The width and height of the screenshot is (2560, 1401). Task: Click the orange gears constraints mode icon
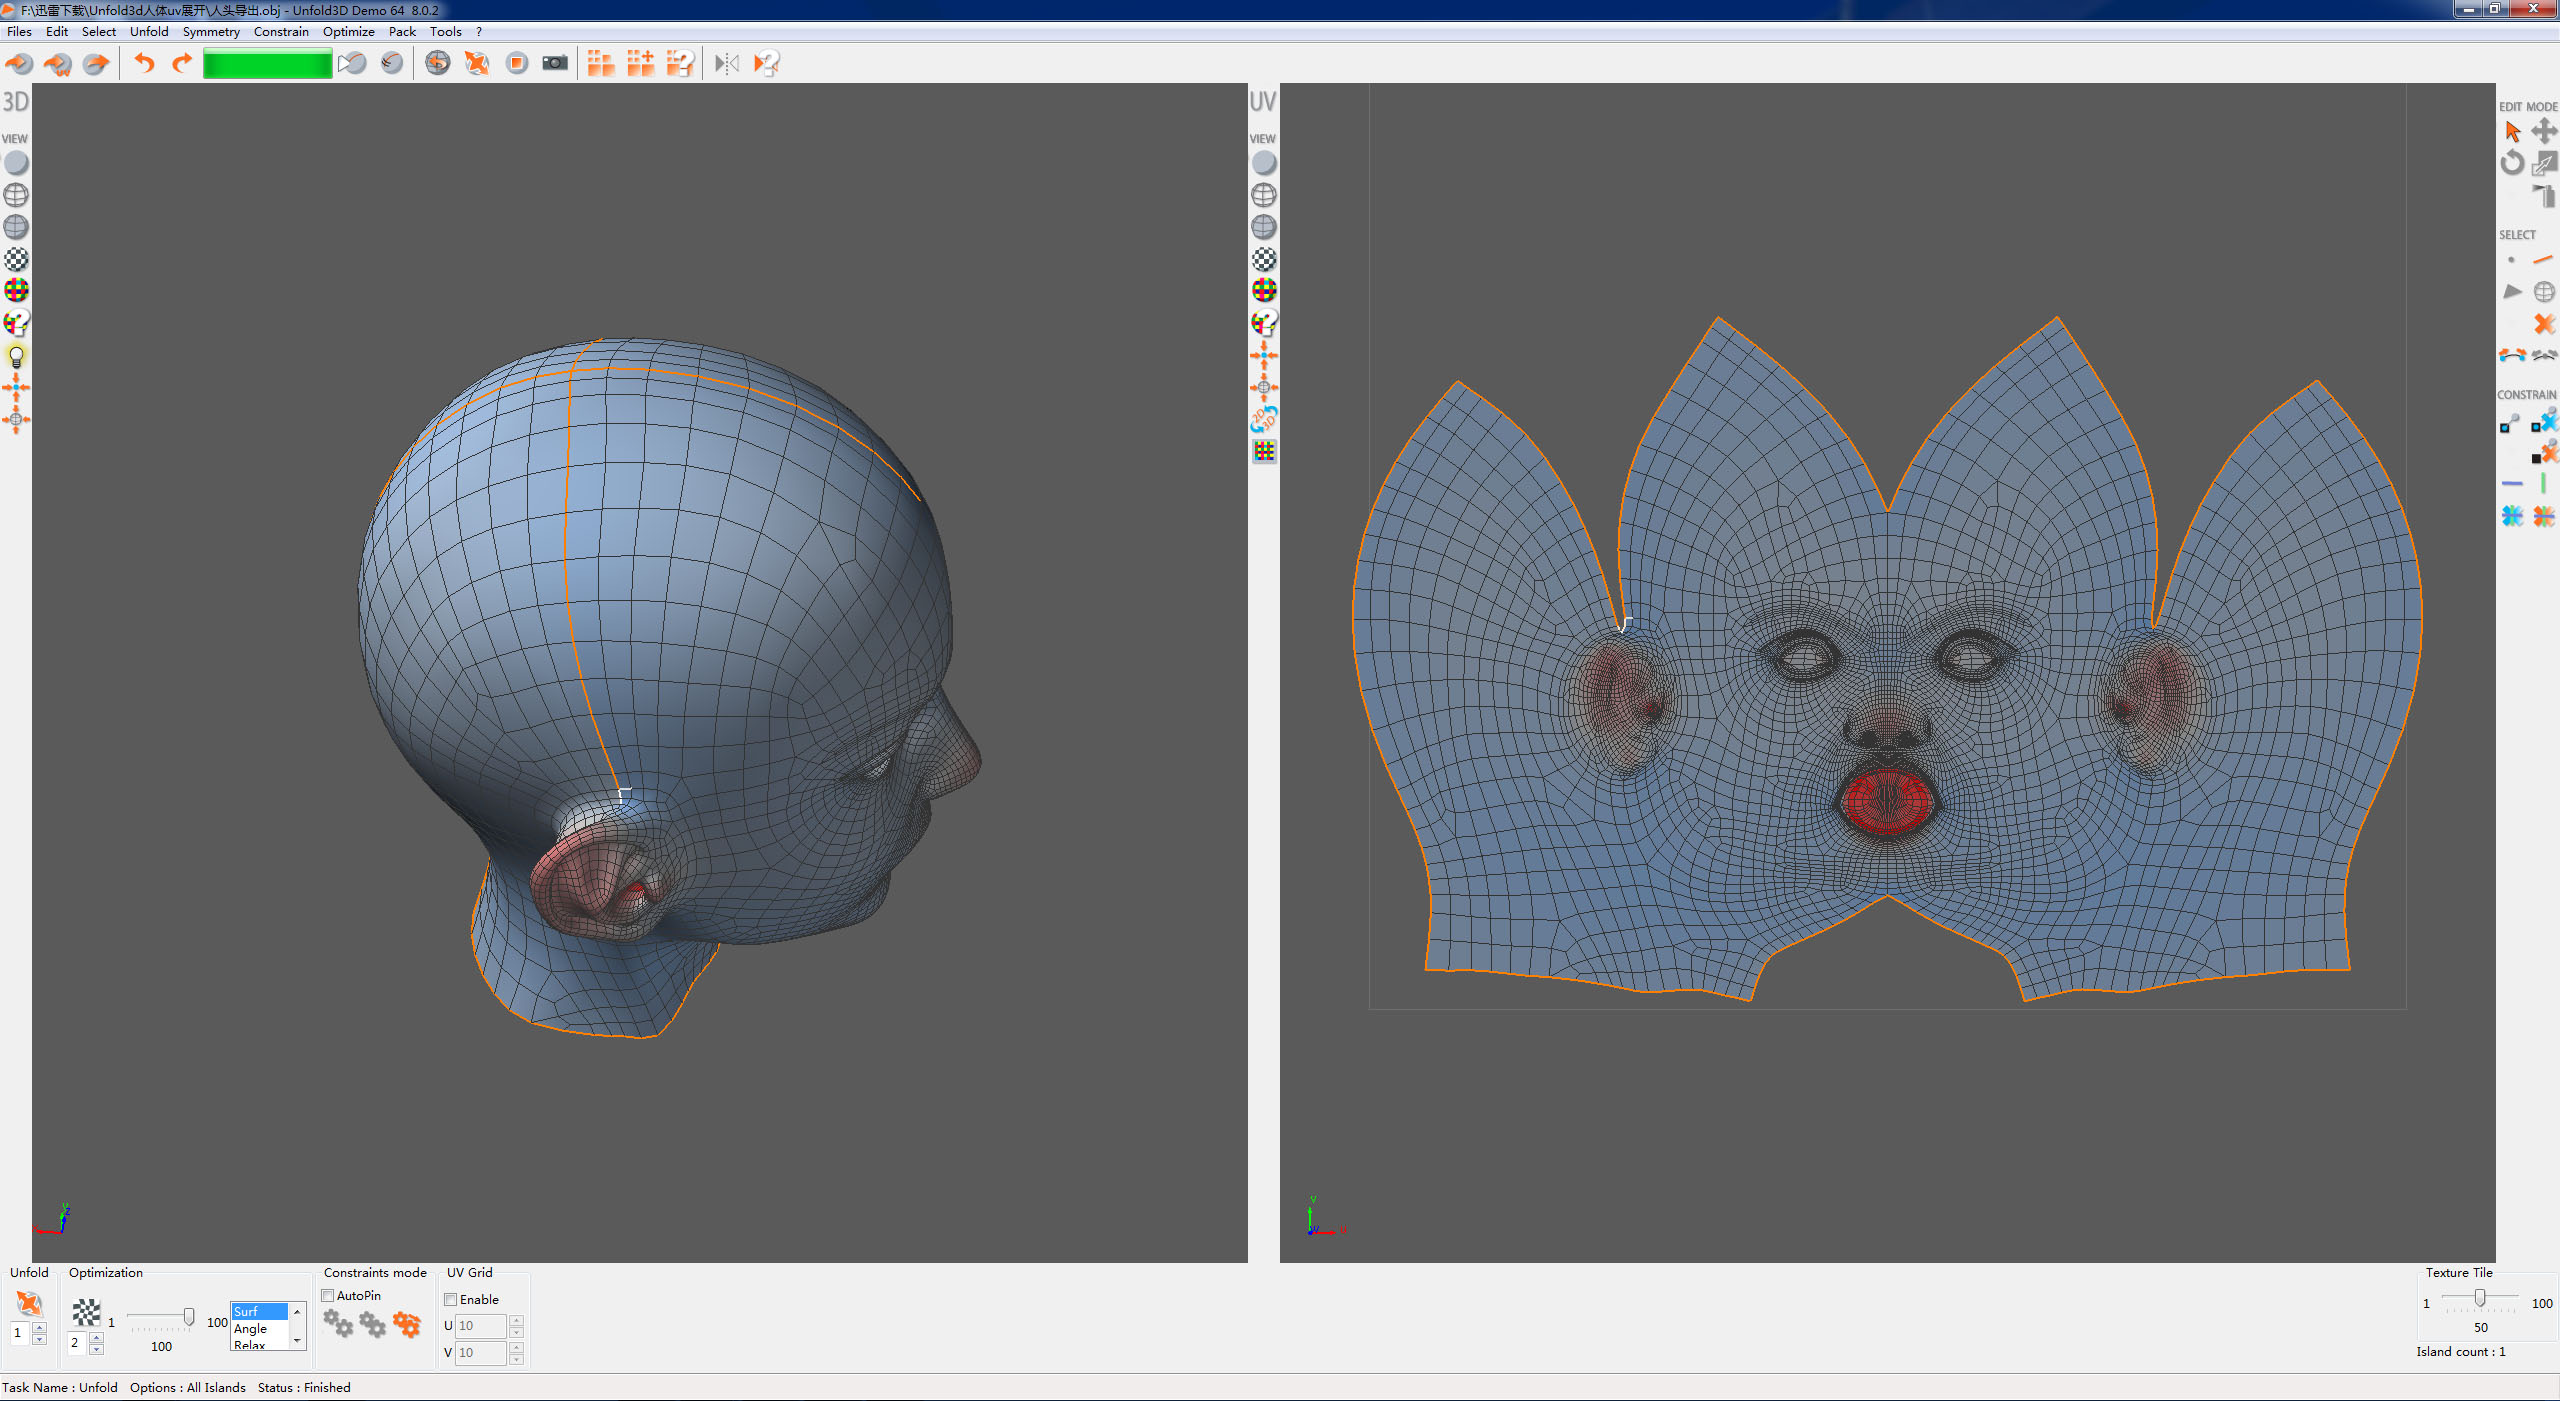(x=407, y=1325)
